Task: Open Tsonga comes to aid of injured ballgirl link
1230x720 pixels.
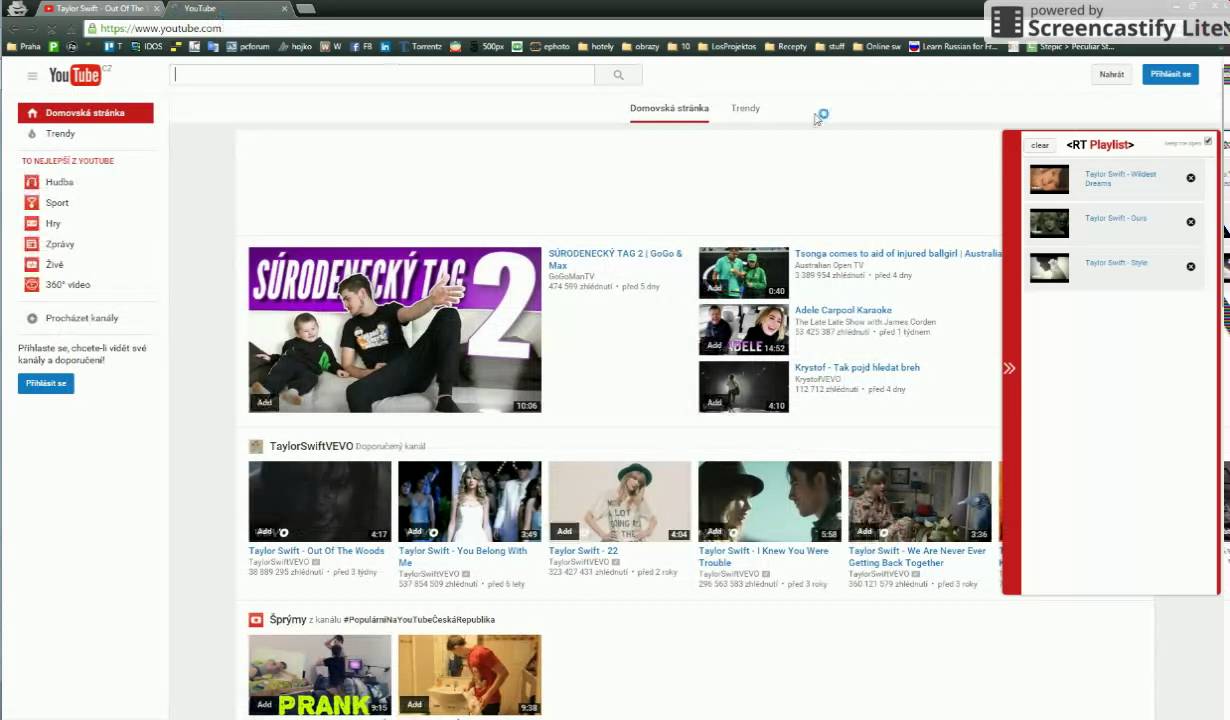Action: [897, 254]
